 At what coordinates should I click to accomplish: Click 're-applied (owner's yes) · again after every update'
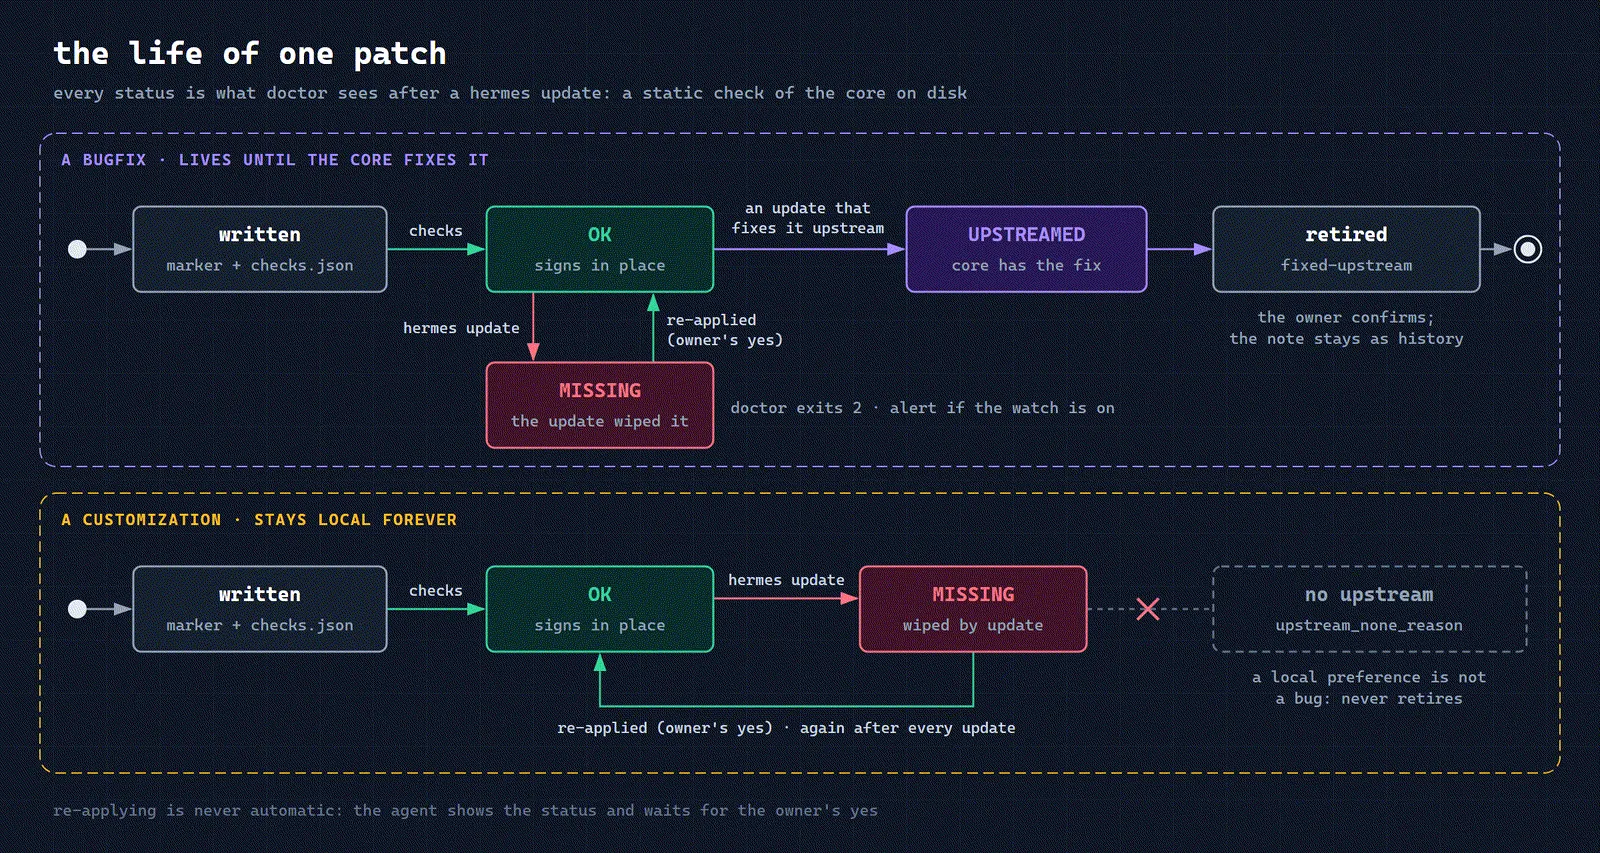tap(786, 728)
